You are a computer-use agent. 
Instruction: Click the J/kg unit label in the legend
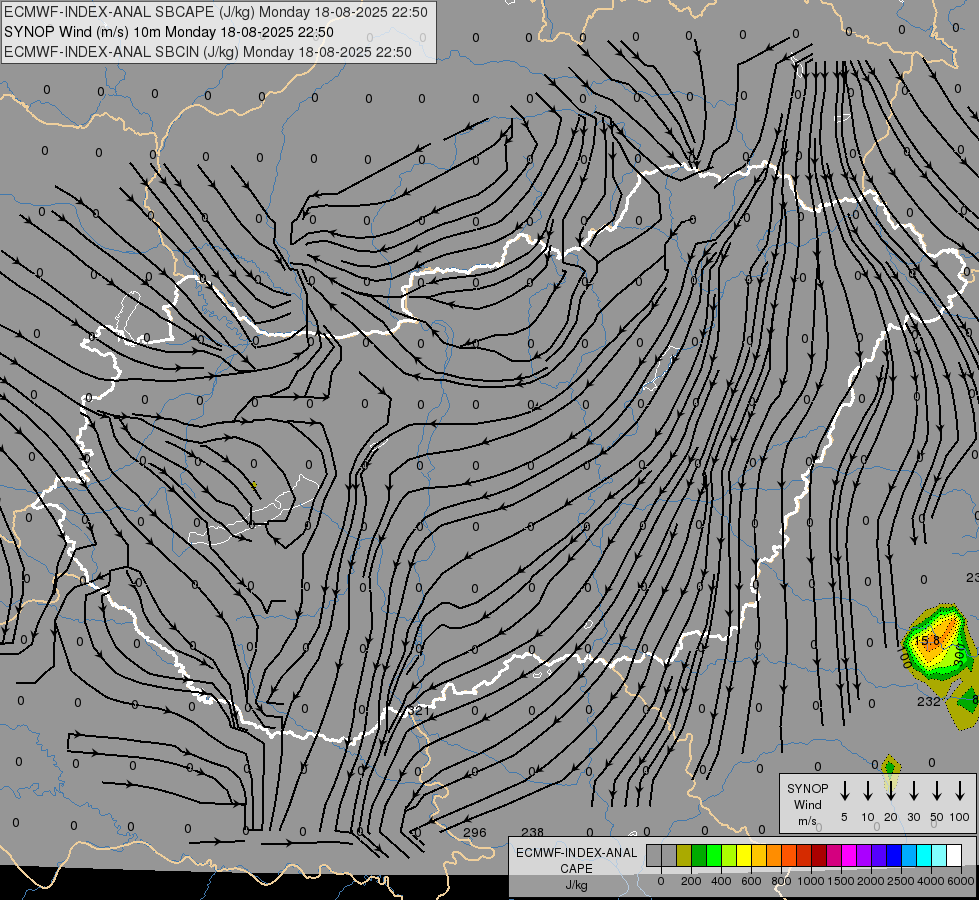coord(576,885)
